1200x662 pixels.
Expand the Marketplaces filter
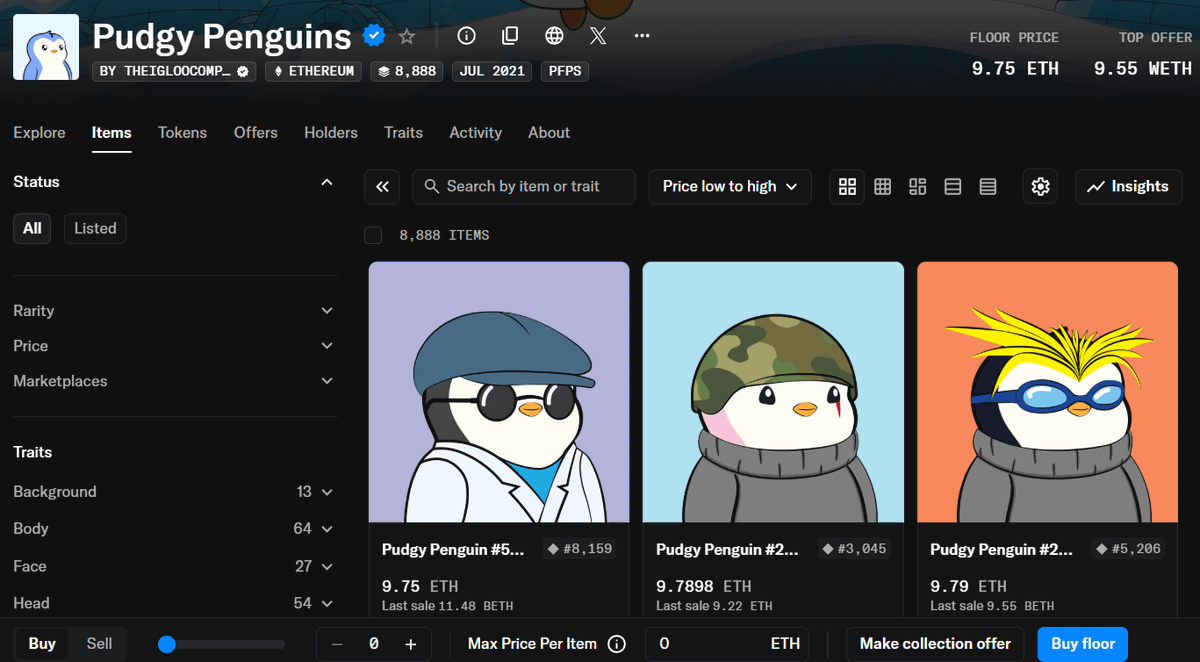(175, 381)
